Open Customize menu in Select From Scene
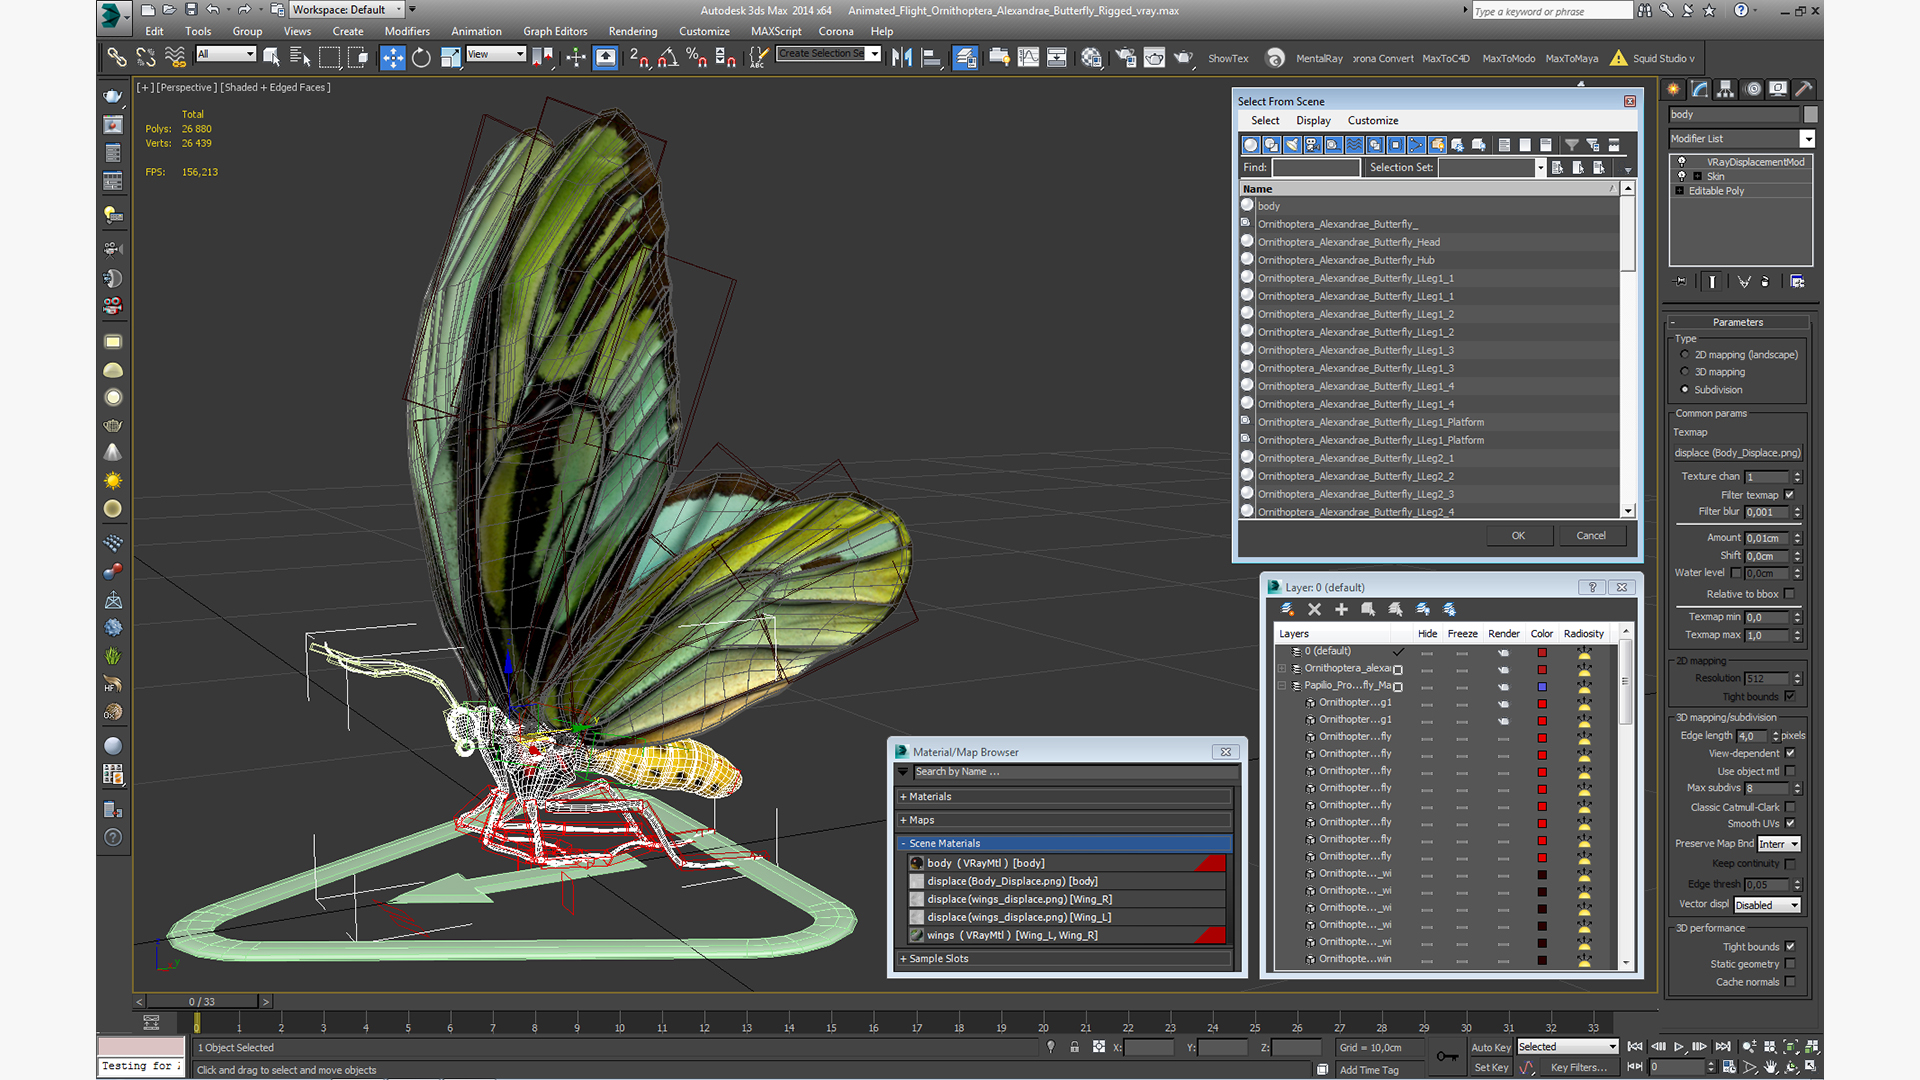This screenshot has width=1920, height=1080. [1373, 120]
